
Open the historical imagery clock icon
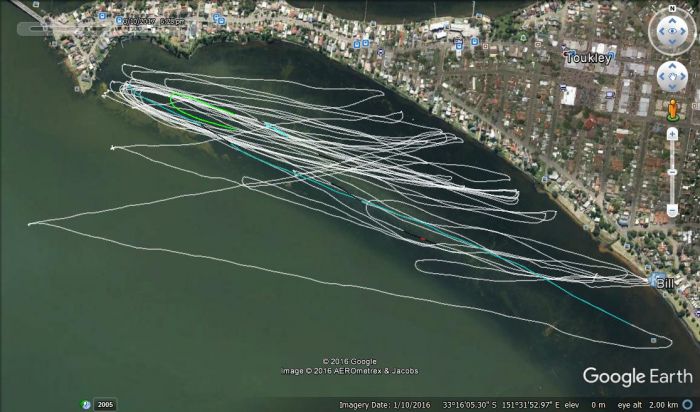pos(86,404)
